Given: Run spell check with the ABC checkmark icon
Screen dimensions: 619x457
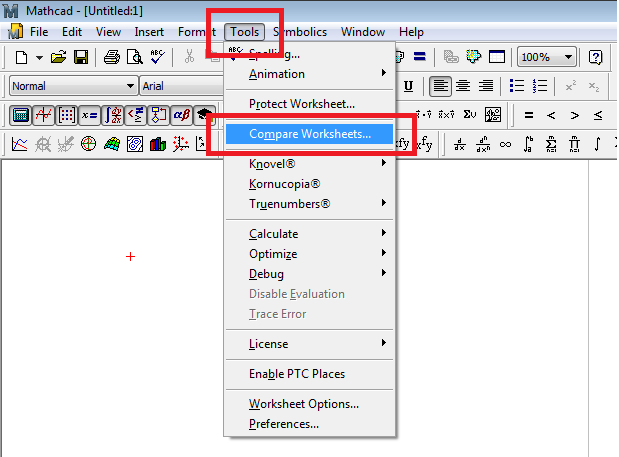Looking at the screenshot, I should pos(157,57).
